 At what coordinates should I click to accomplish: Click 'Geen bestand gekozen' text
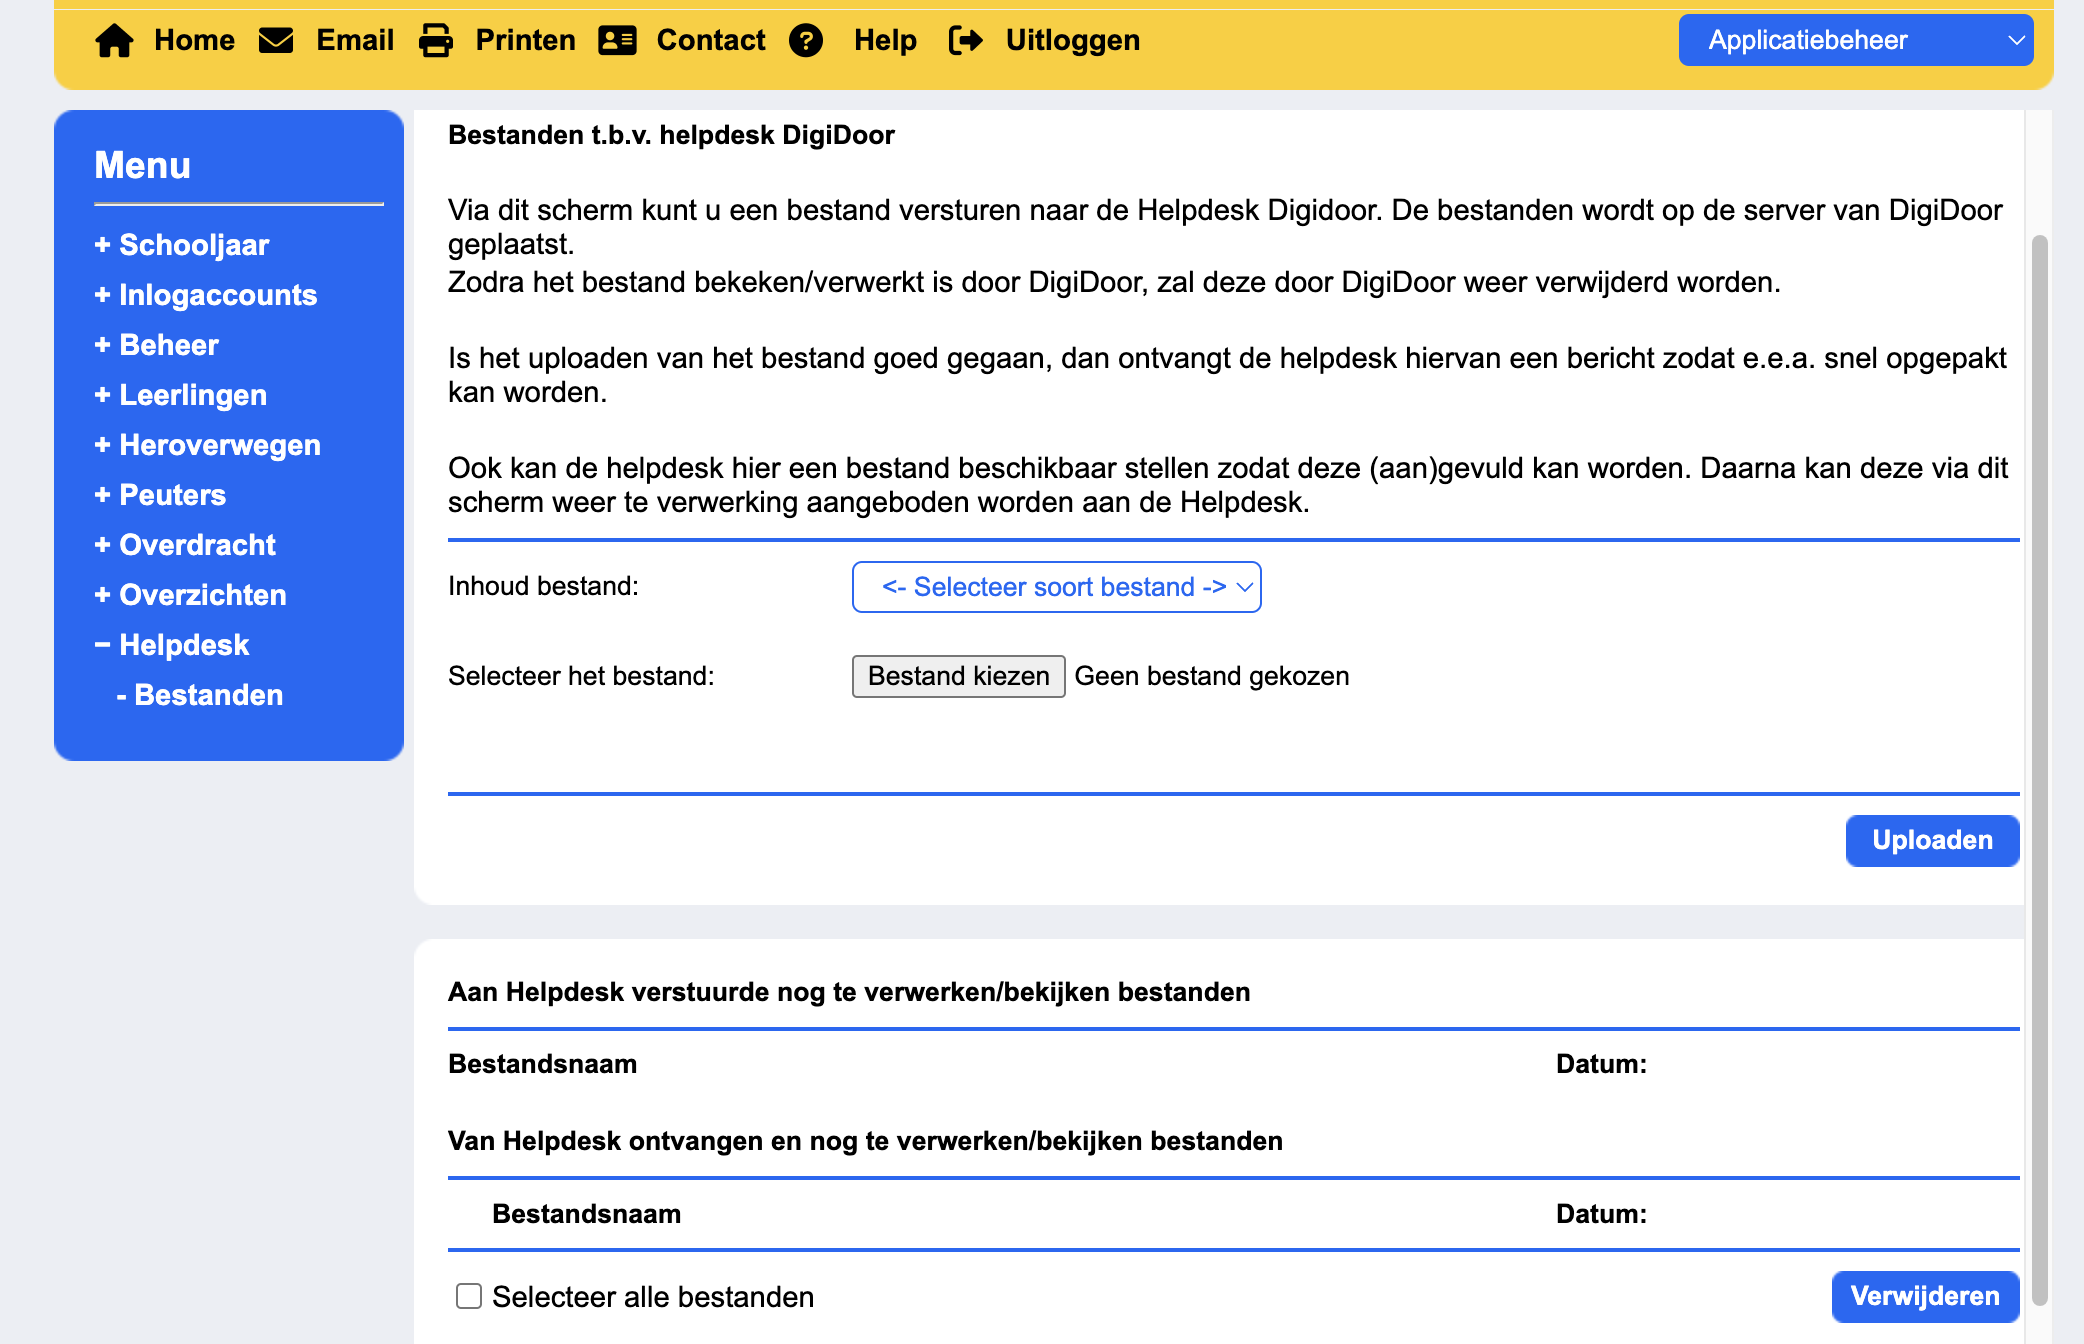point(1212,677)
